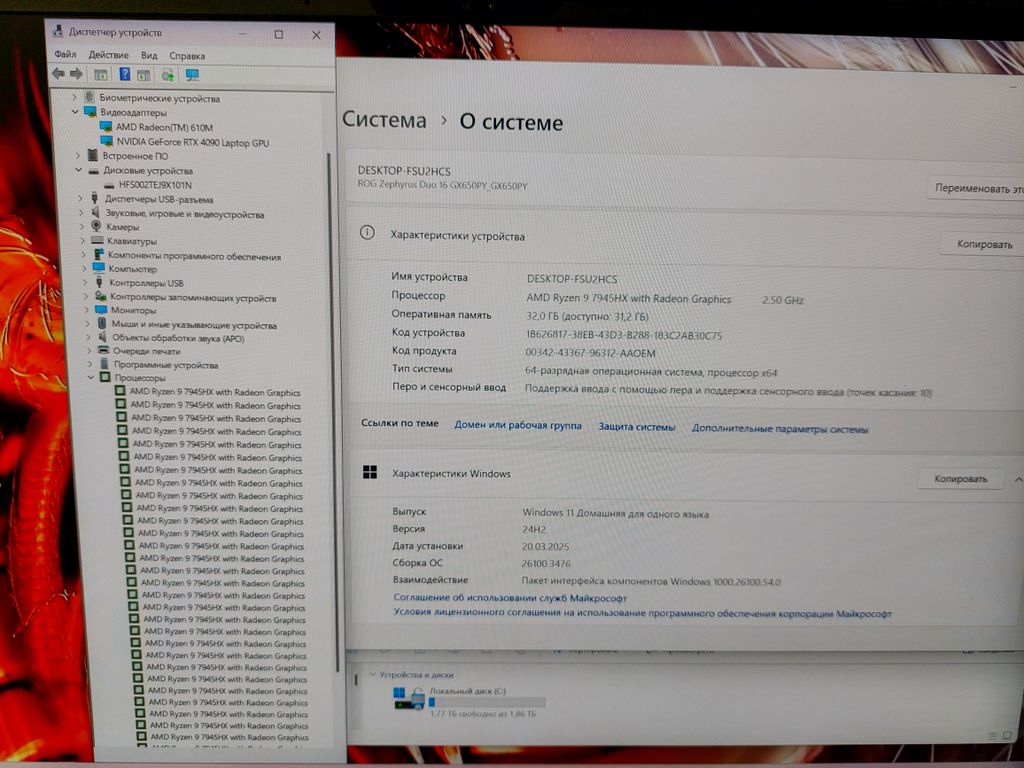Click the Камеры category icon
The width and height of the screenshot is (1024, 768).
(x=97, y=226)
